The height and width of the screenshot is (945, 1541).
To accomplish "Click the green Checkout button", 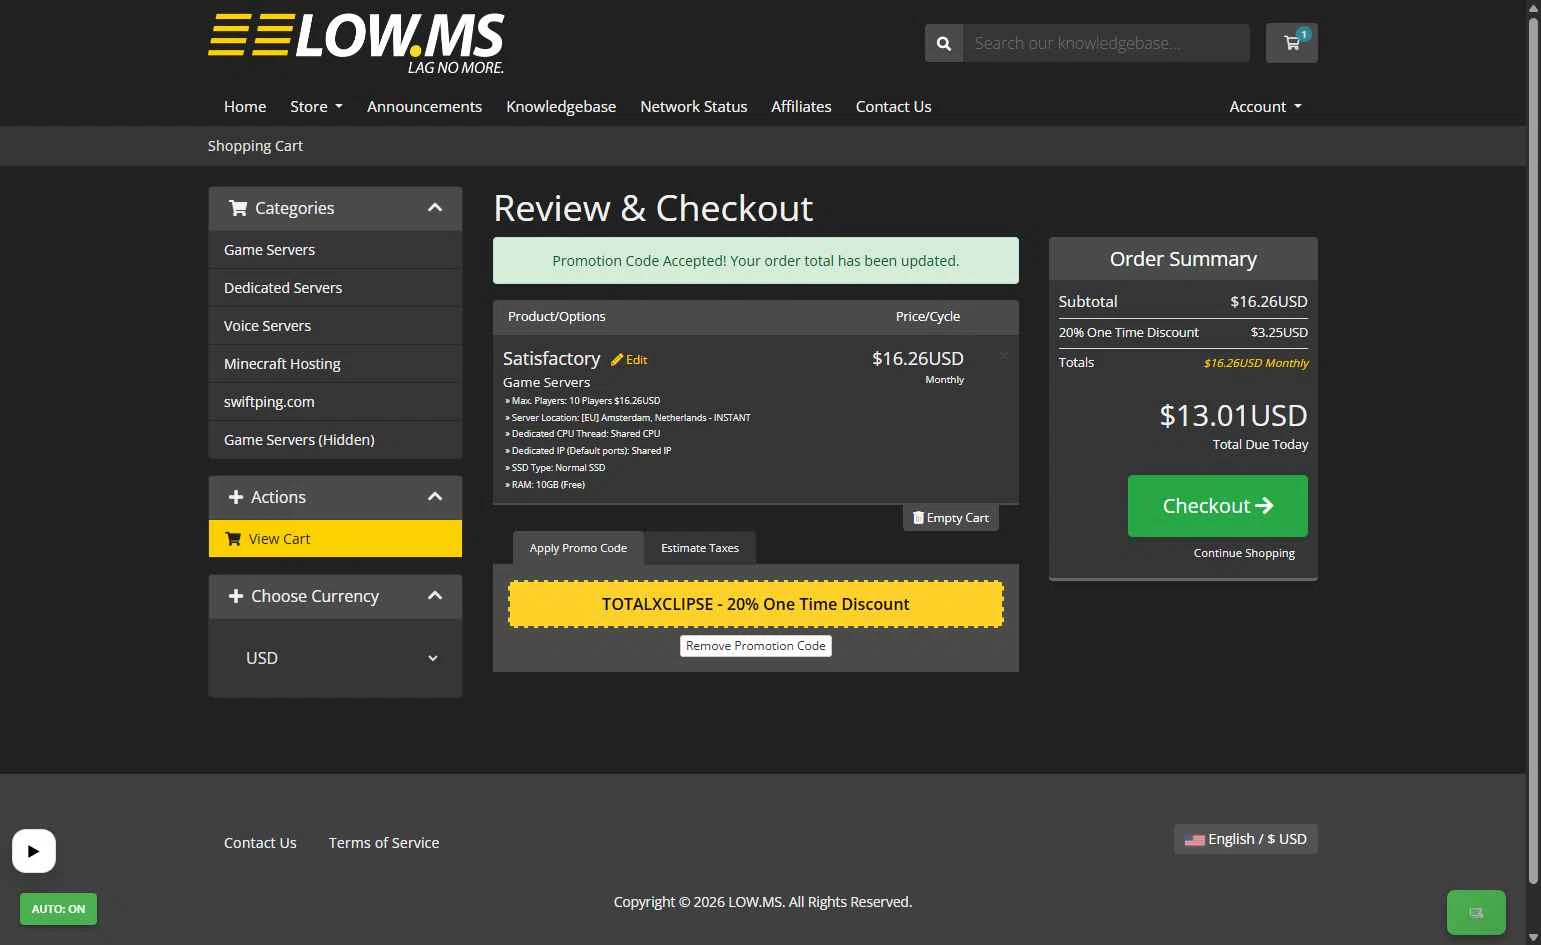I will (x=1217, y=506).
